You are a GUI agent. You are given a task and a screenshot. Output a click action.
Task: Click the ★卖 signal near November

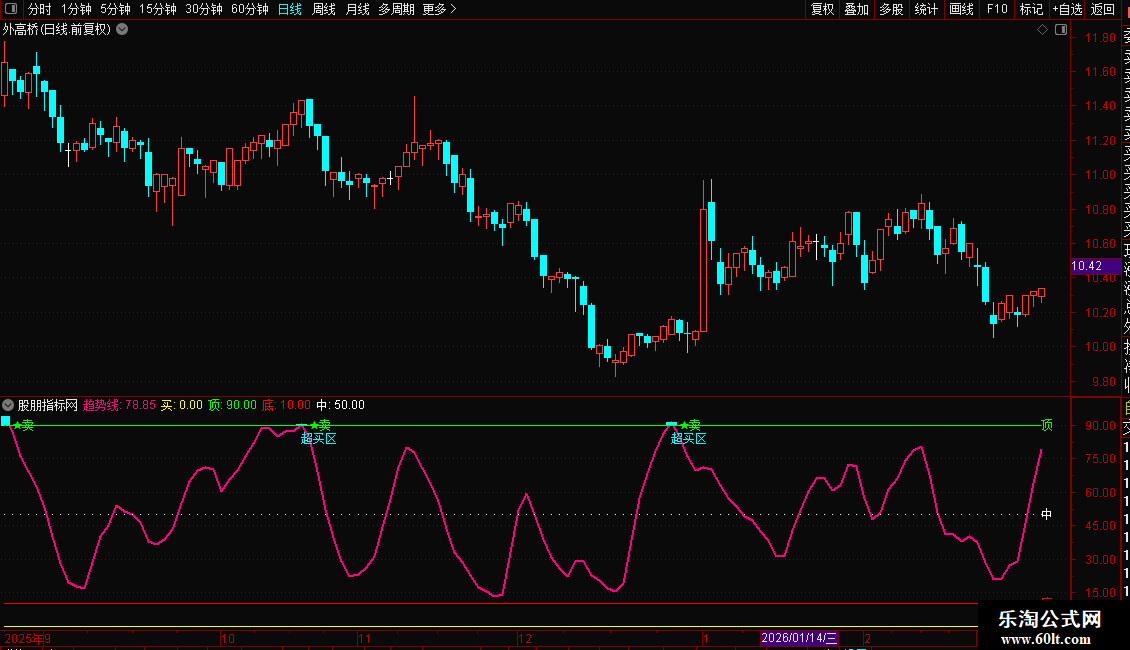320,425
